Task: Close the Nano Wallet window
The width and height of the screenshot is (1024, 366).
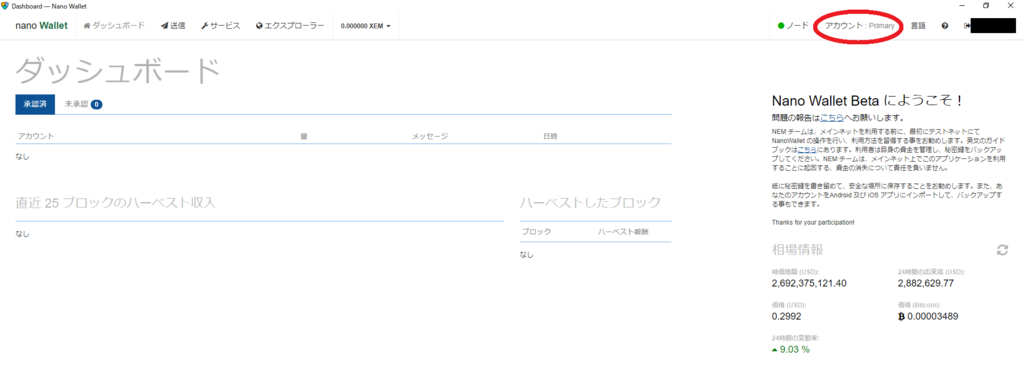Action: point(1011,5)
